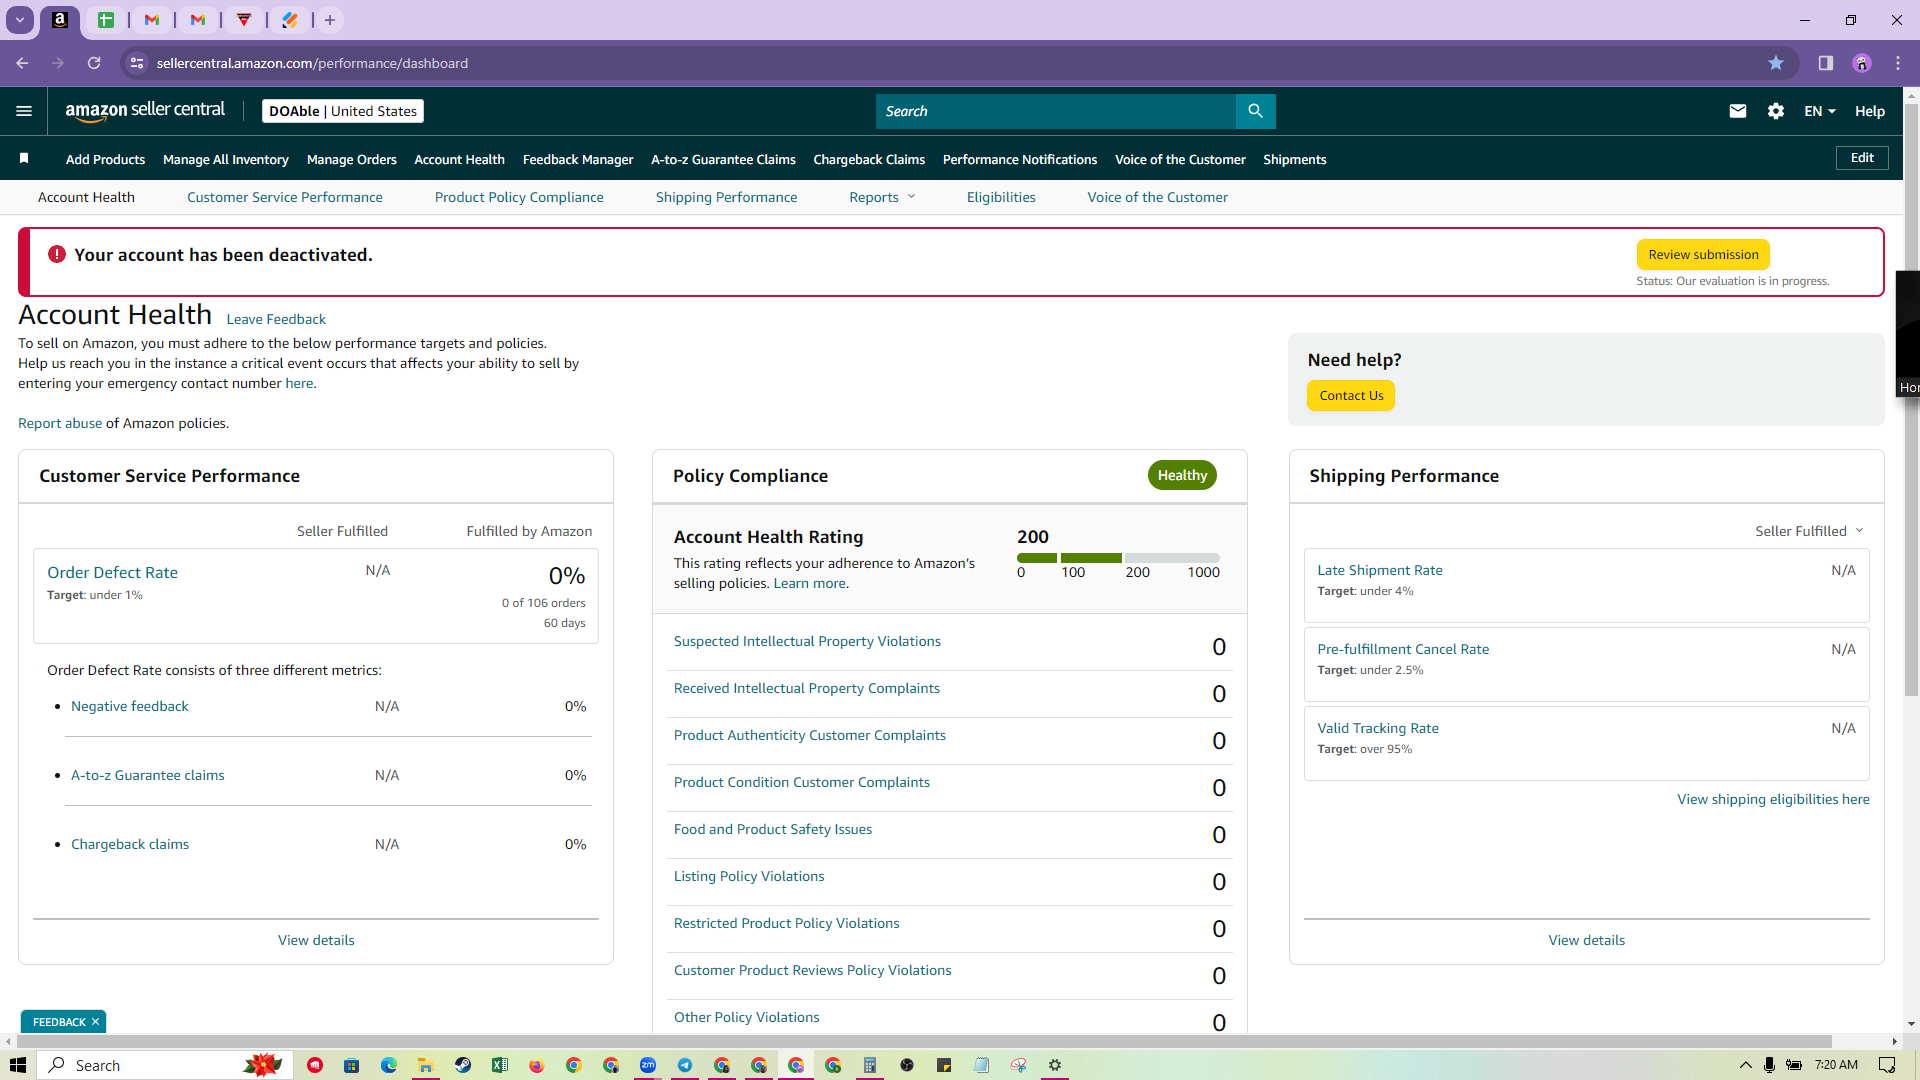Select the Shipping Performance tab

point(727,197)
